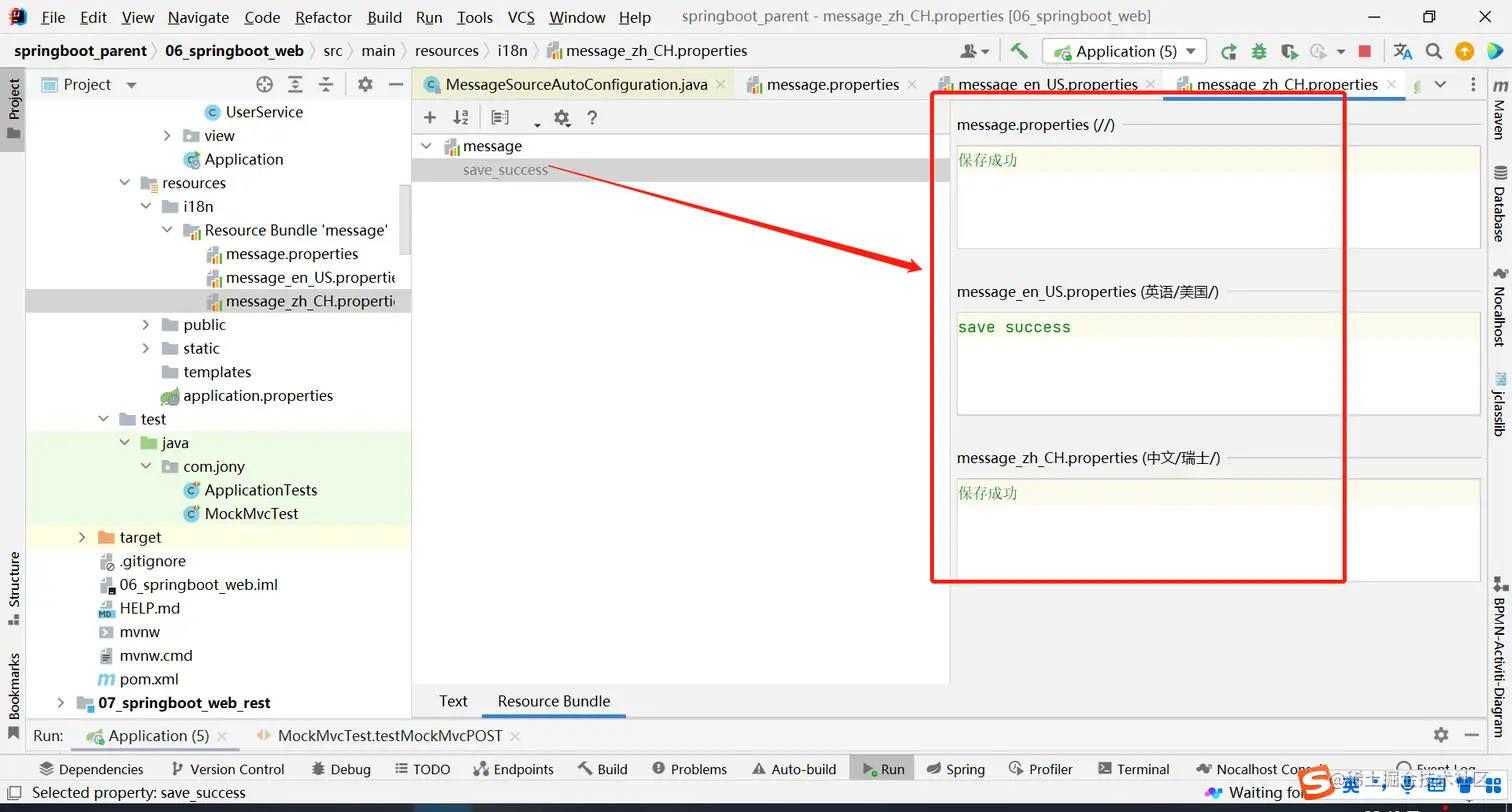Show the hidden editor tabs list
1512x812 pixels.
point(1441,85)
